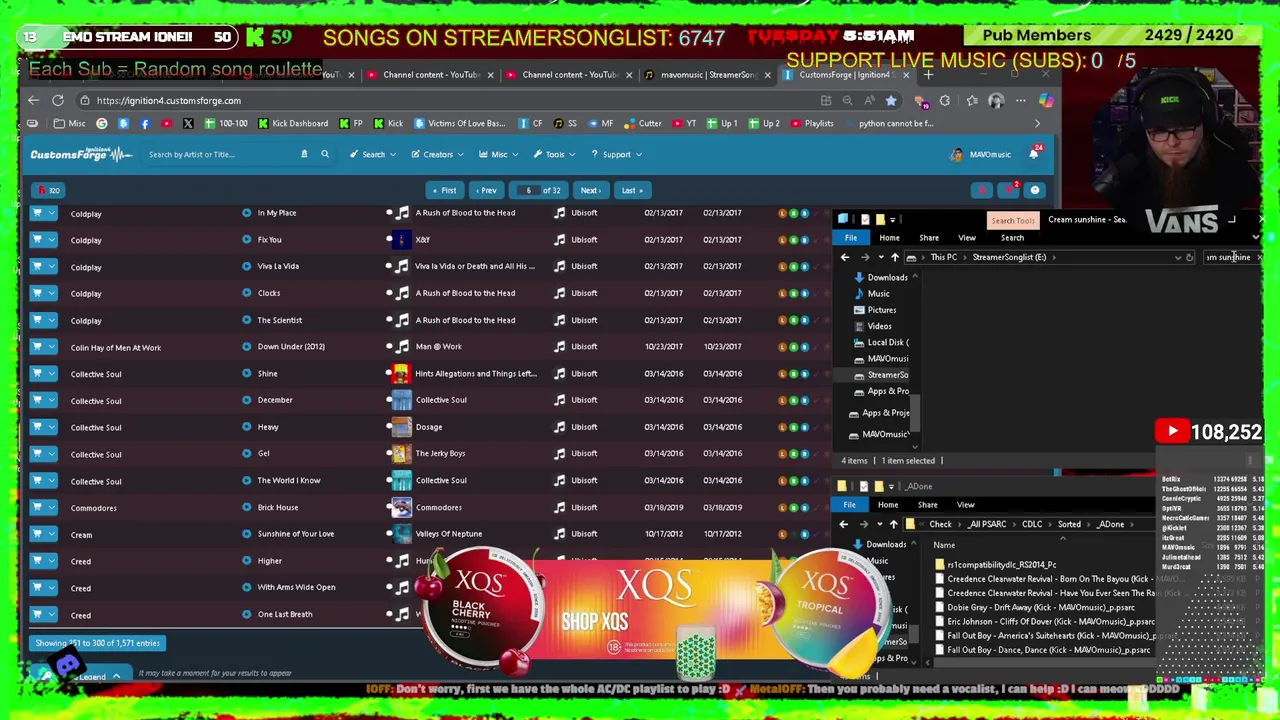The image size is (1280, 720).
Task: Expand the Misc menu dropdown
Action: coord(499,154)
